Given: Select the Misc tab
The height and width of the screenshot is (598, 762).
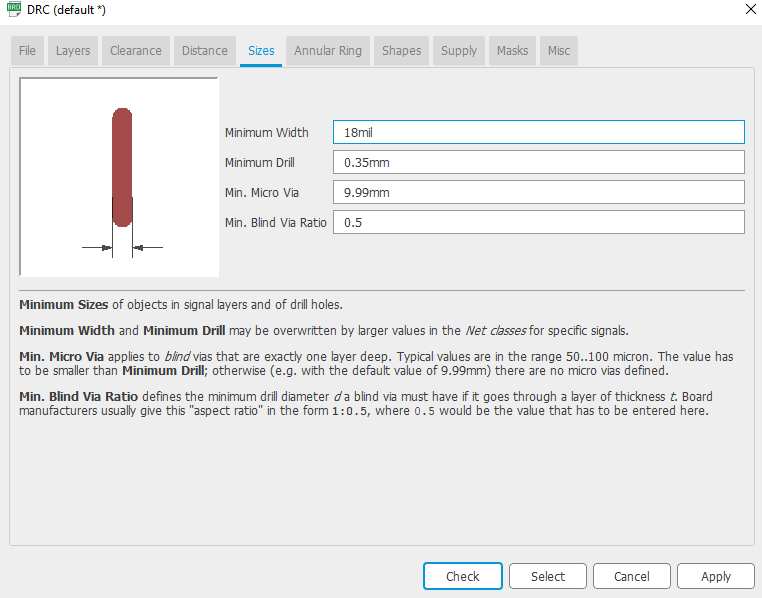Looking at the screenshot, I should point(559,51).
